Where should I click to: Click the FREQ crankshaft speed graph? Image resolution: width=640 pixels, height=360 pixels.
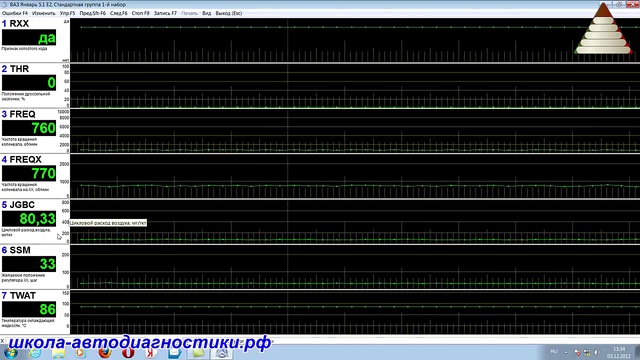pos(355,131)
